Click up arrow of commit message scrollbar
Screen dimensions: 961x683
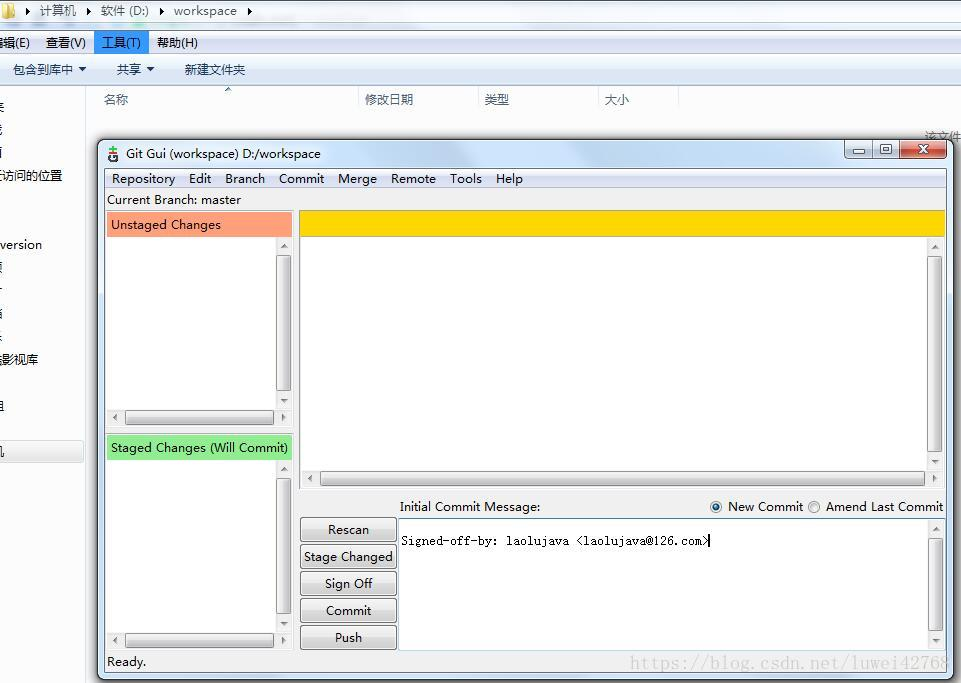(x=935, y=528)
